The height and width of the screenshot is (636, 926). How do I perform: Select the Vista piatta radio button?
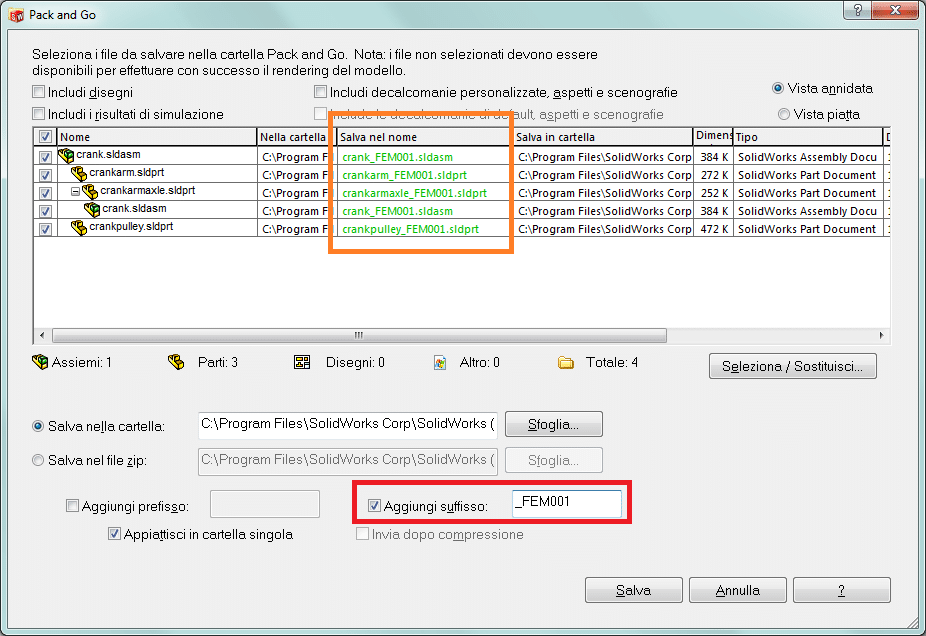[x=783, y=114]
